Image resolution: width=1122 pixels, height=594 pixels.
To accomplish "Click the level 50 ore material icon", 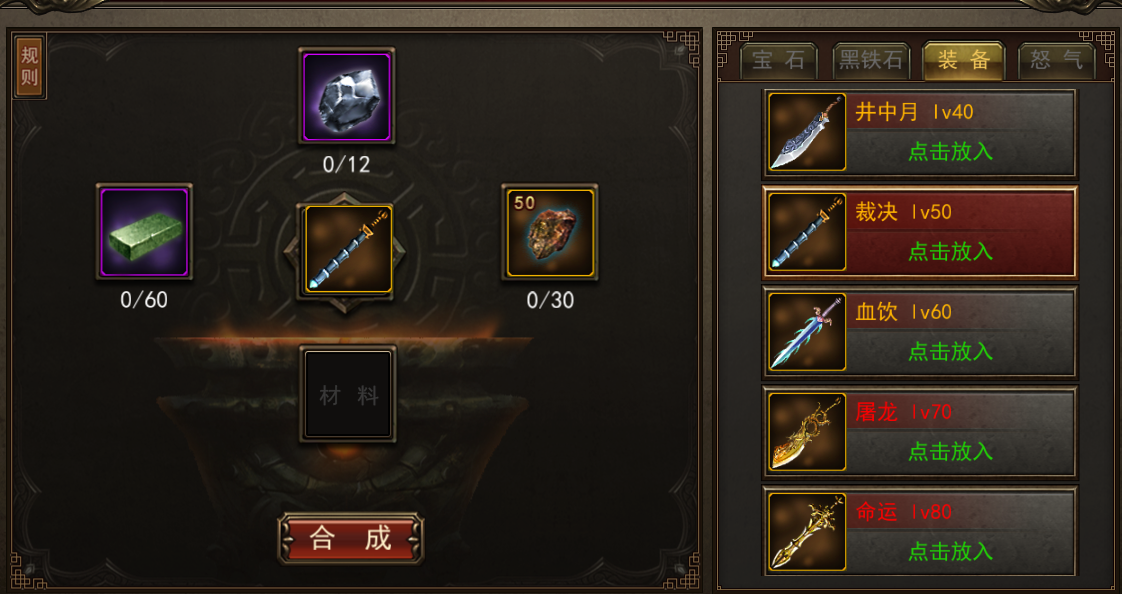I will (550, 232).
